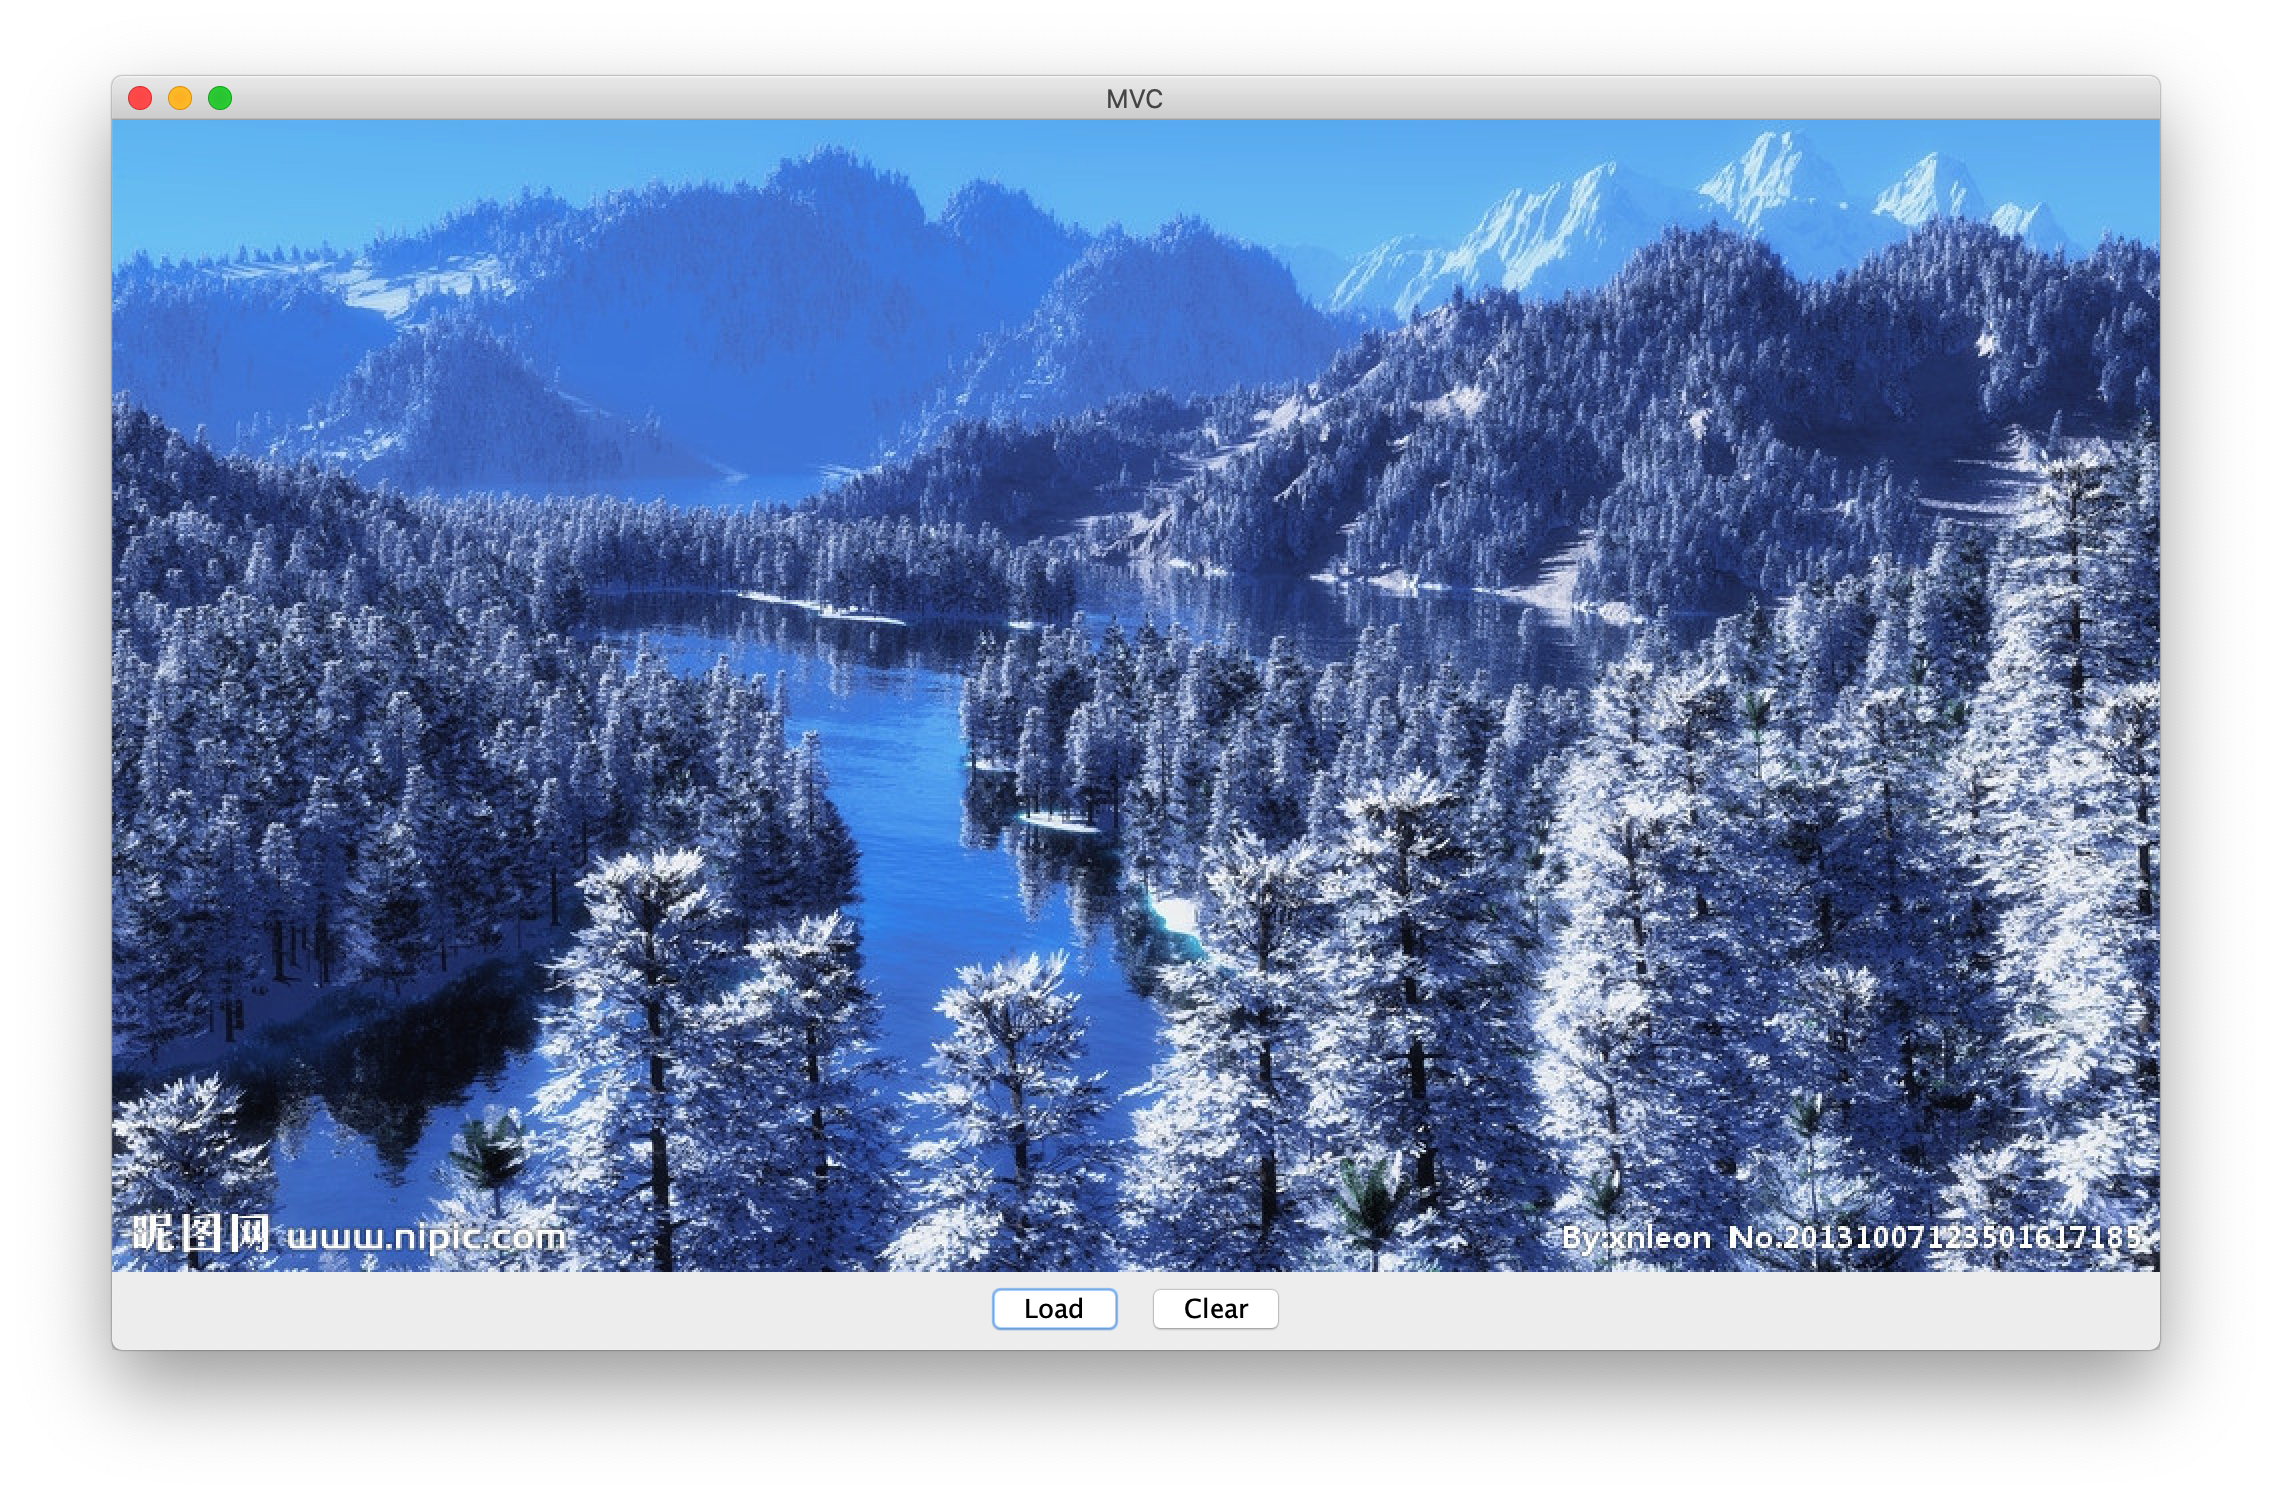Viewport: 2272px width, 1498px height.
Task: Close the MVC window with red button
Action: pos(140,98)
